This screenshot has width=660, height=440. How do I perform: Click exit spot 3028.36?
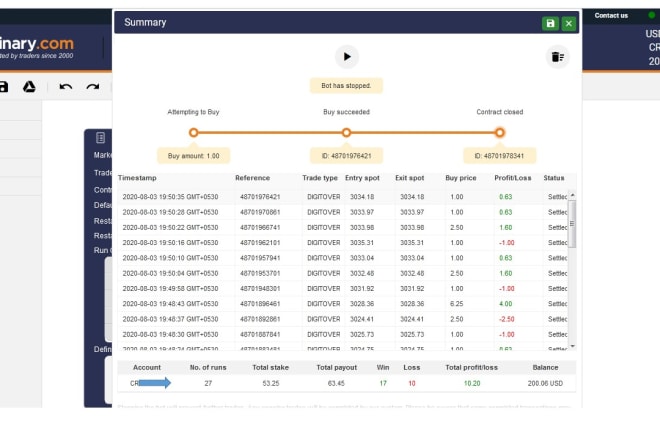point(412,304)
